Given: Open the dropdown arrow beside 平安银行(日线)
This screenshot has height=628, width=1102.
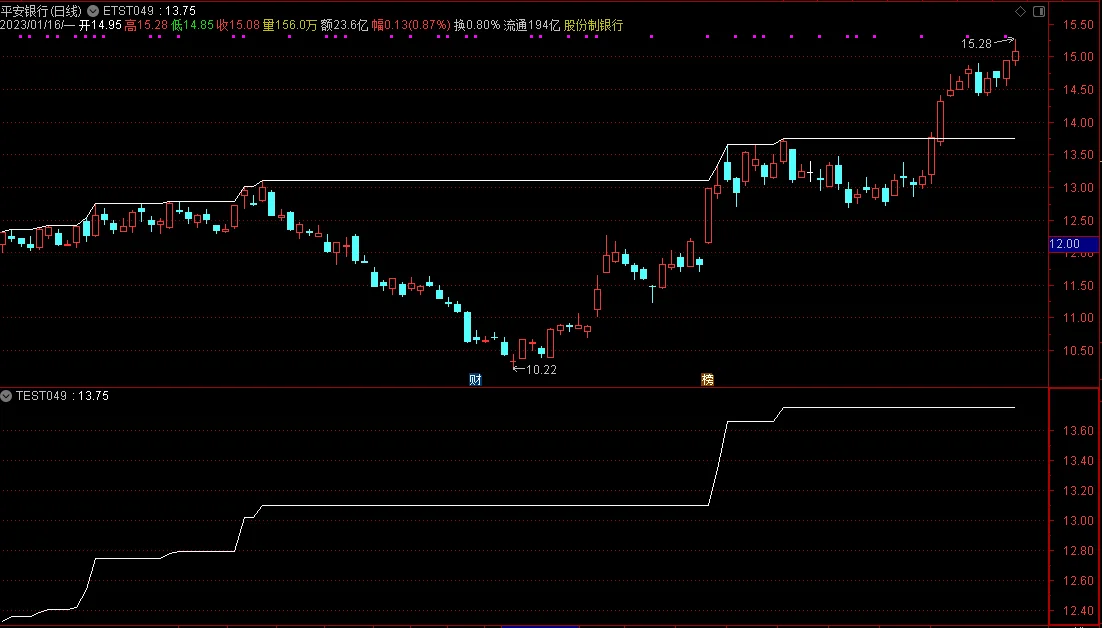Looking at the screenshot, I should pyautogui.click(x=93, y=11).
